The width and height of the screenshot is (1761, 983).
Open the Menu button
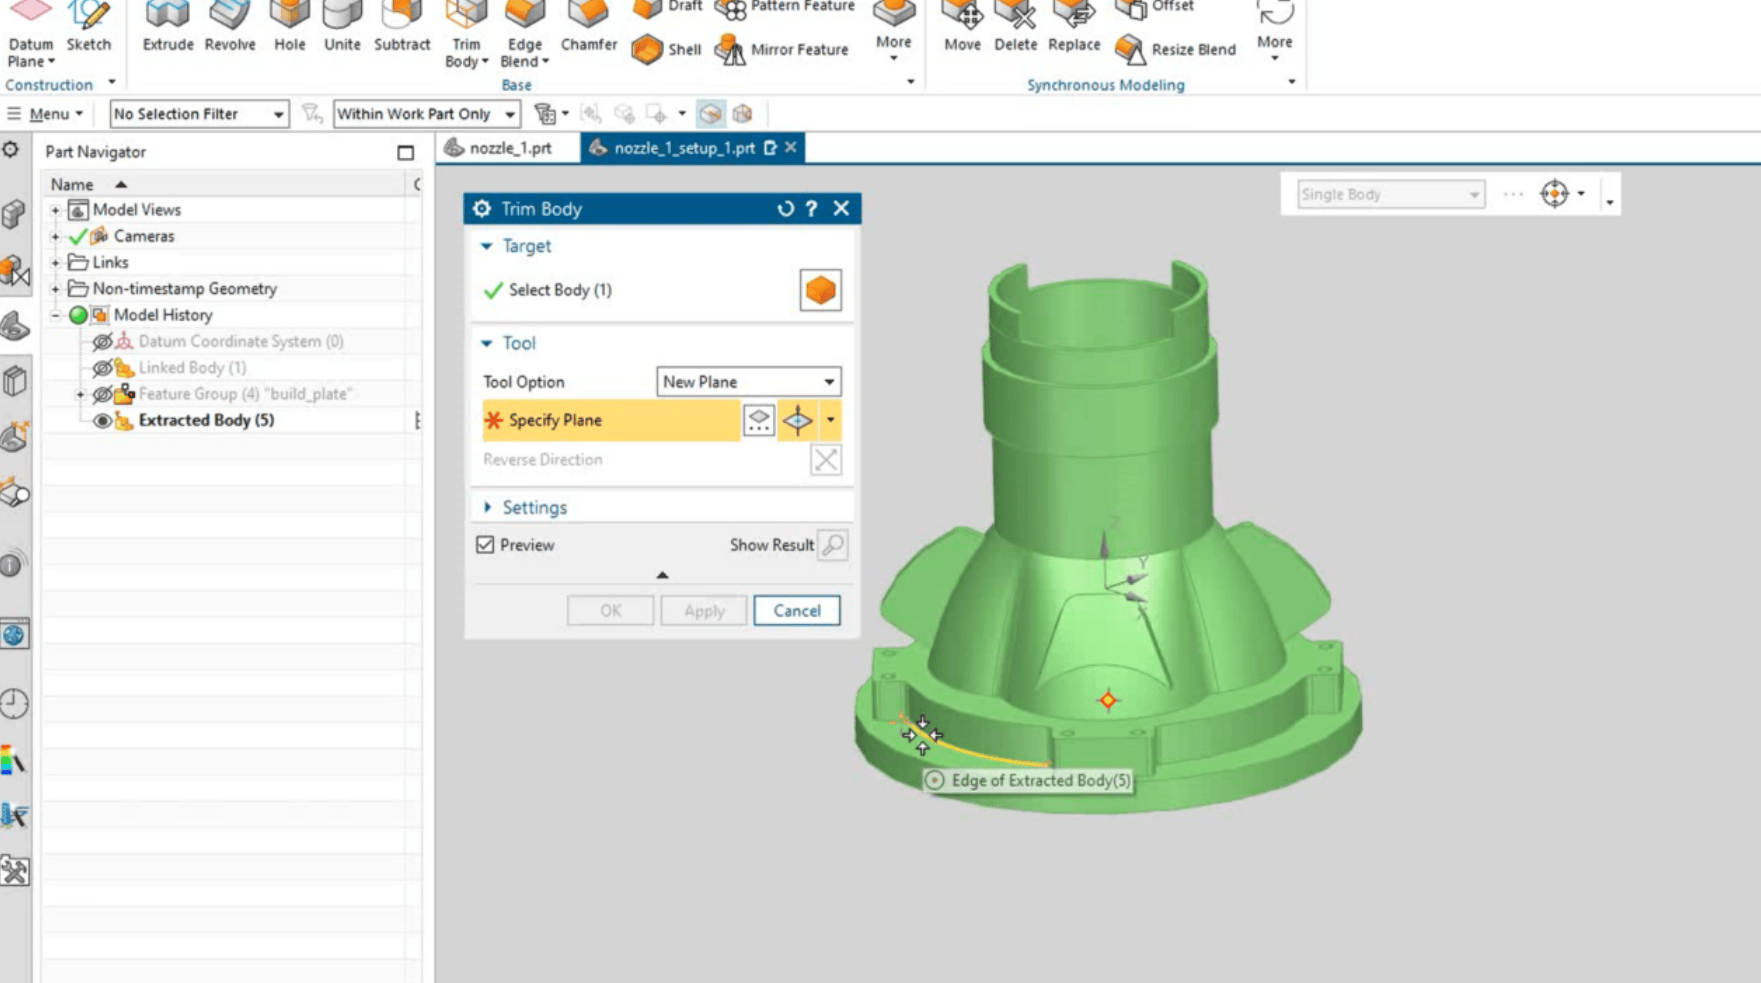click(45, 114)
